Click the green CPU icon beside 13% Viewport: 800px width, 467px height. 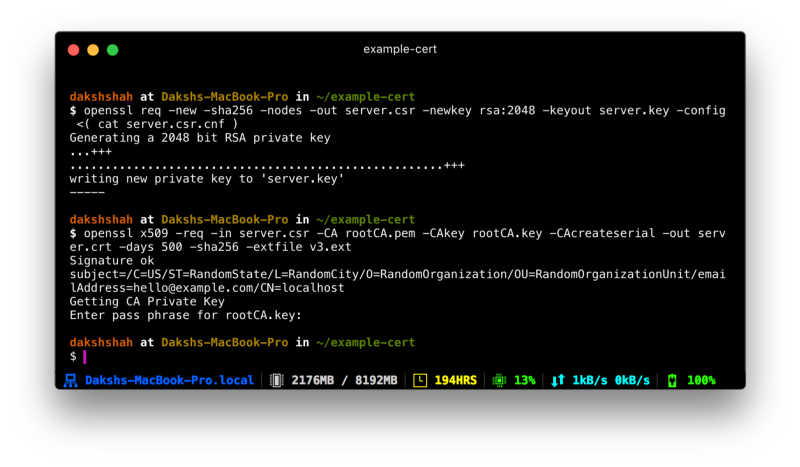pyautogui.click(x=499, y=380)
